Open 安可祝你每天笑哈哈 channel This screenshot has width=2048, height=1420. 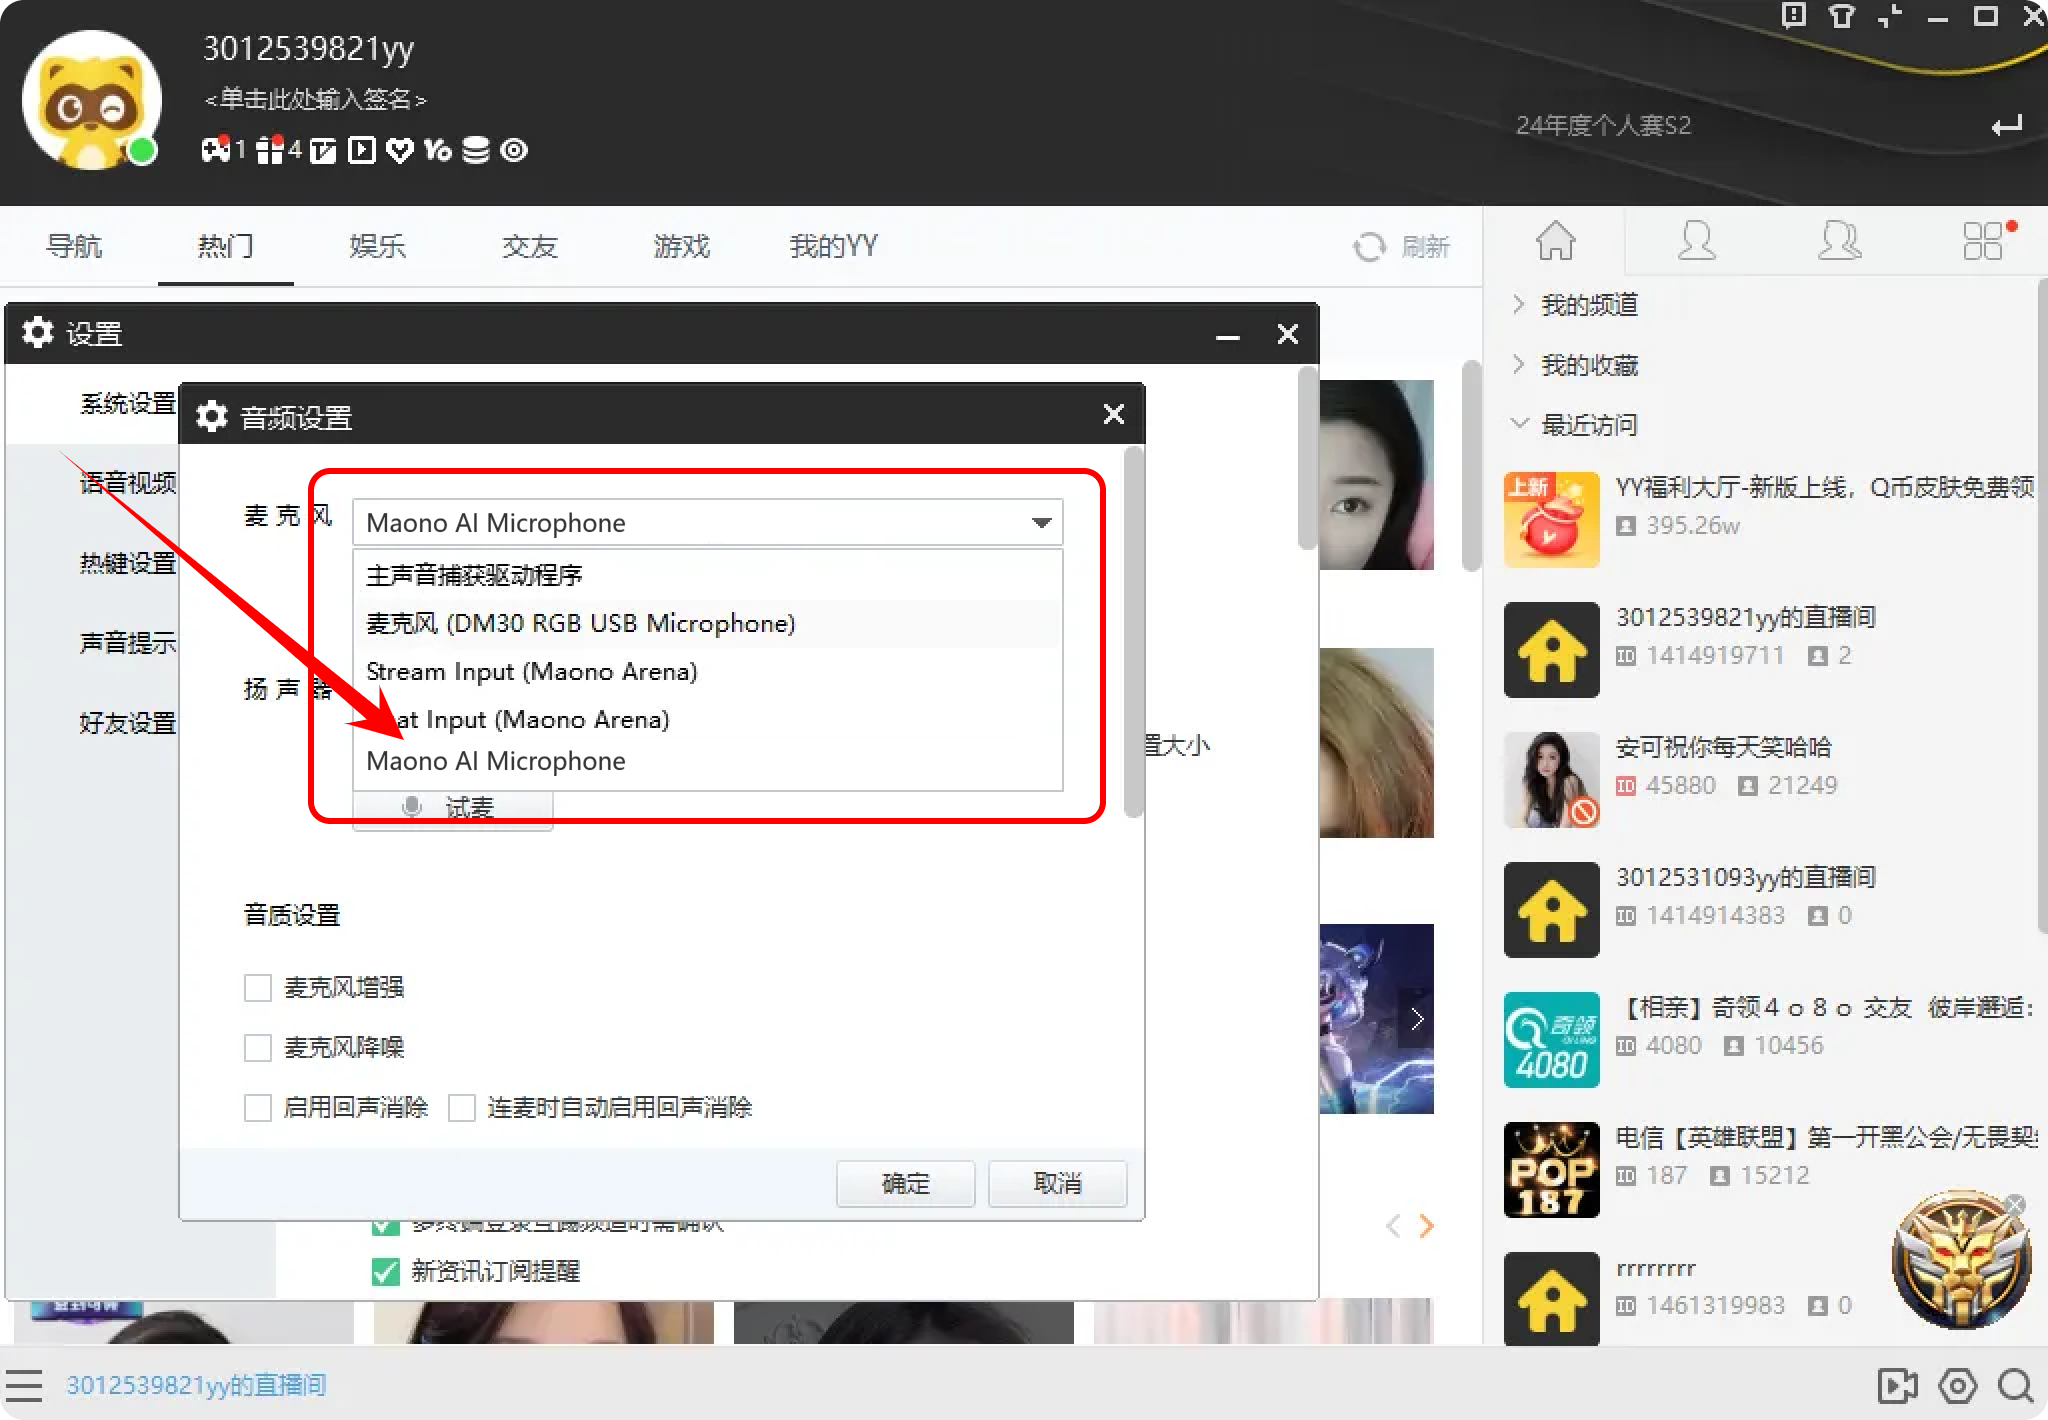(x=1723, y=747)
